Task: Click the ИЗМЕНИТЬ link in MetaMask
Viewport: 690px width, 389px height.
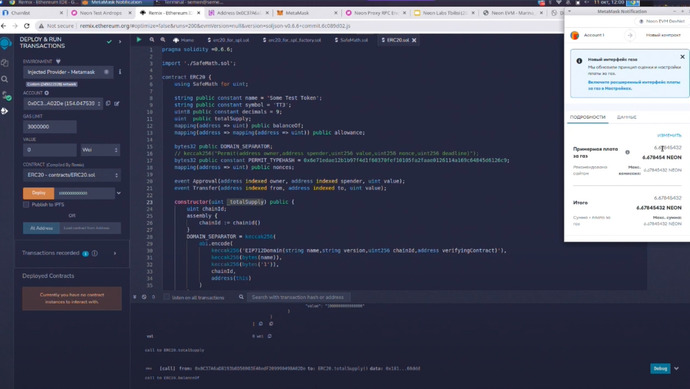Action: click(669, 135)
